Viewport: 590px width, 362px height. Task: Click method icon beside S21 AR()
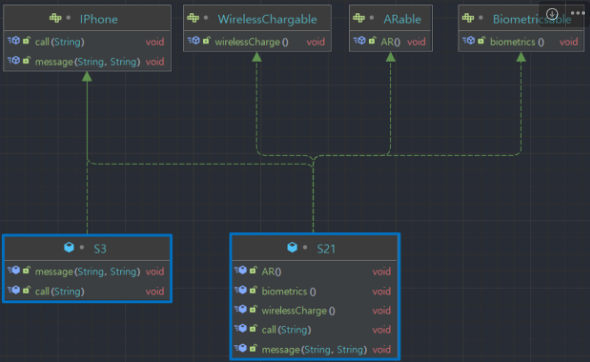coord(241,270)
